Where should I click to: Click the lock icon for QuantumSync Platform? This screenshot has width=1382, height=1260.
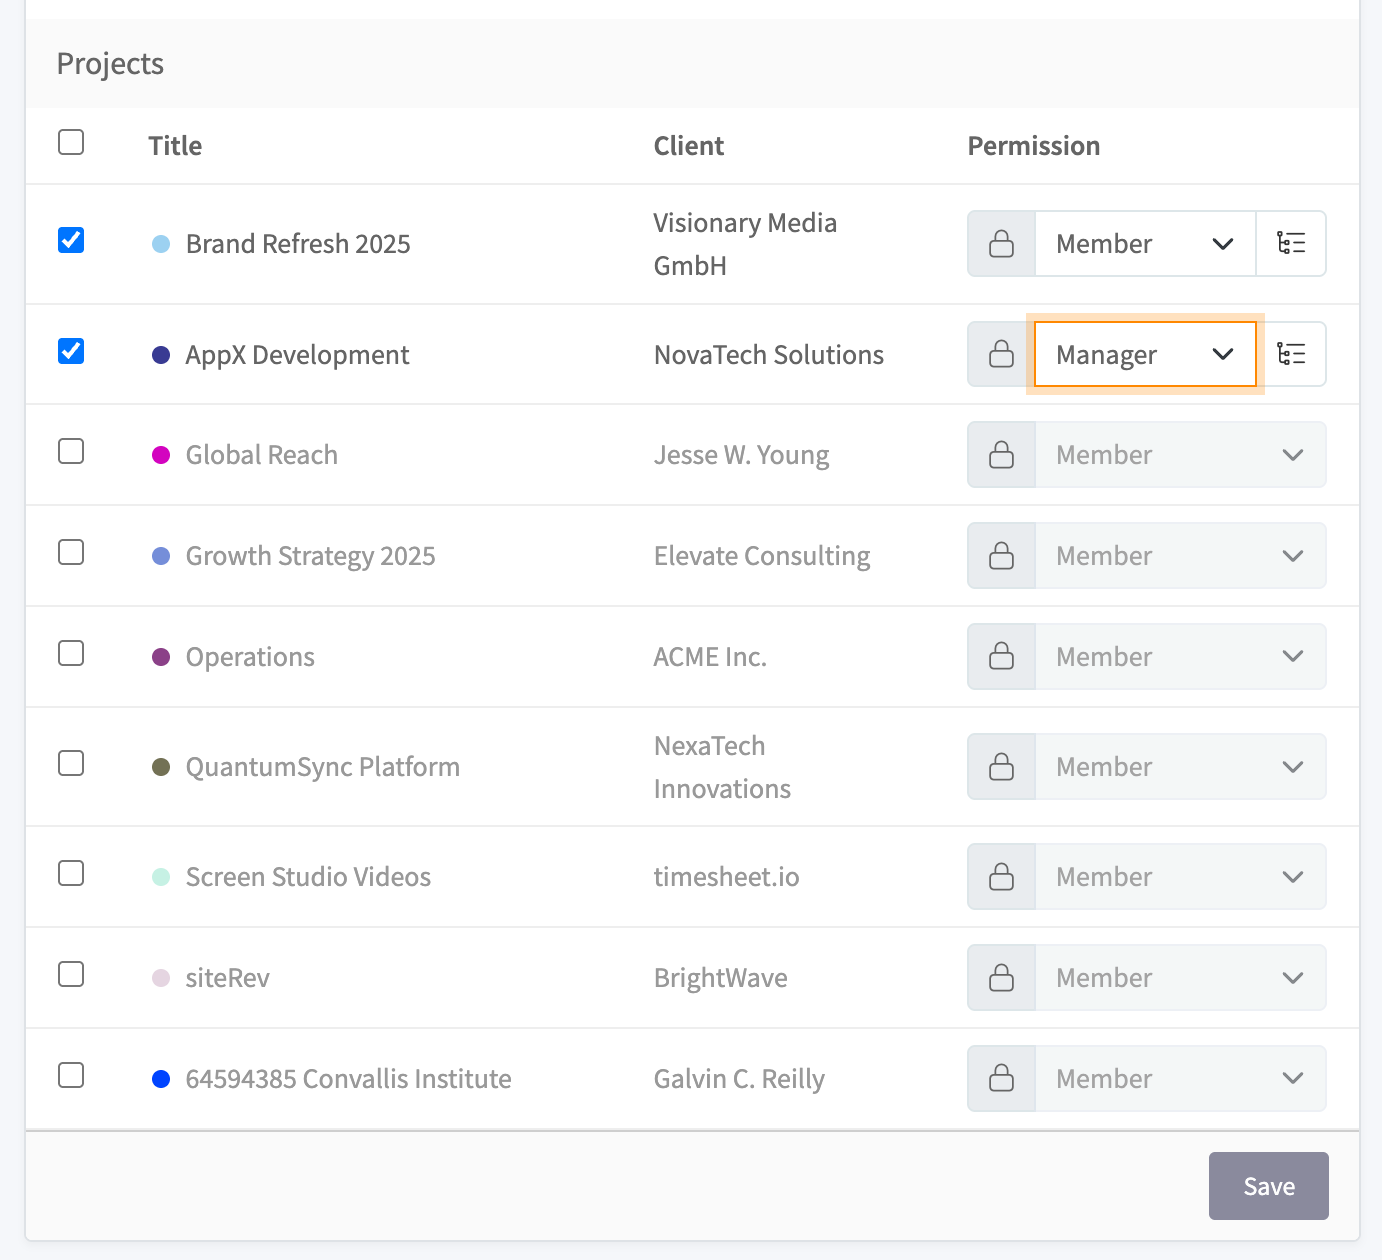coord(1000,766)
